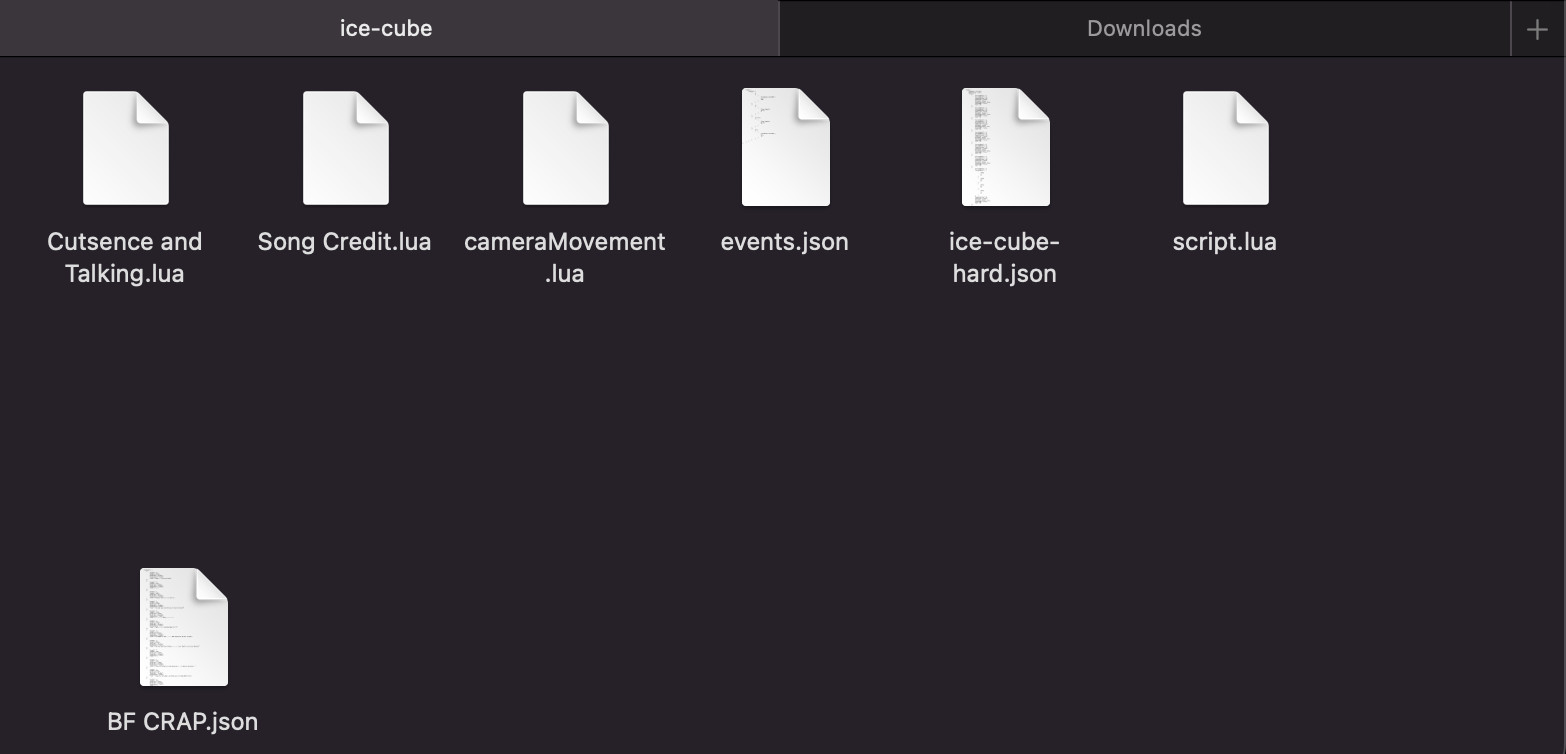Click the Song Credit.lua filename label
1566x754 pixels.
coord(344,241)
